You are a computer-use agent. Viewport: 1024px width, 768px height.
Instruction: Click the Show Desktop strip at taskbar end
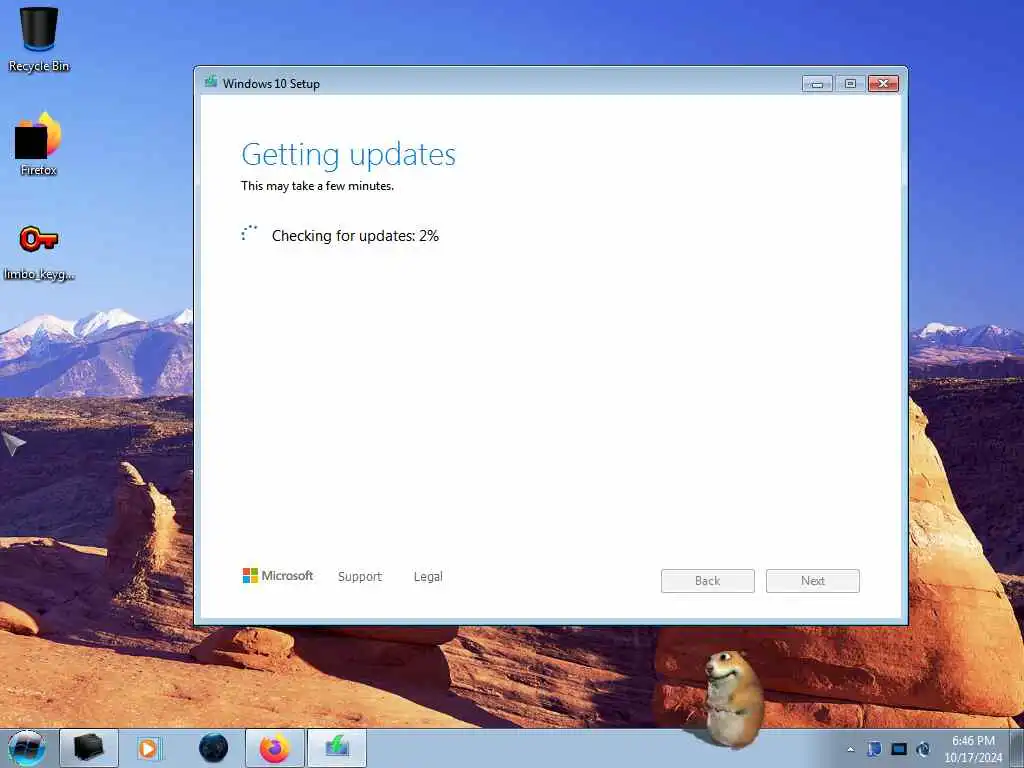tap(1017, 748)
